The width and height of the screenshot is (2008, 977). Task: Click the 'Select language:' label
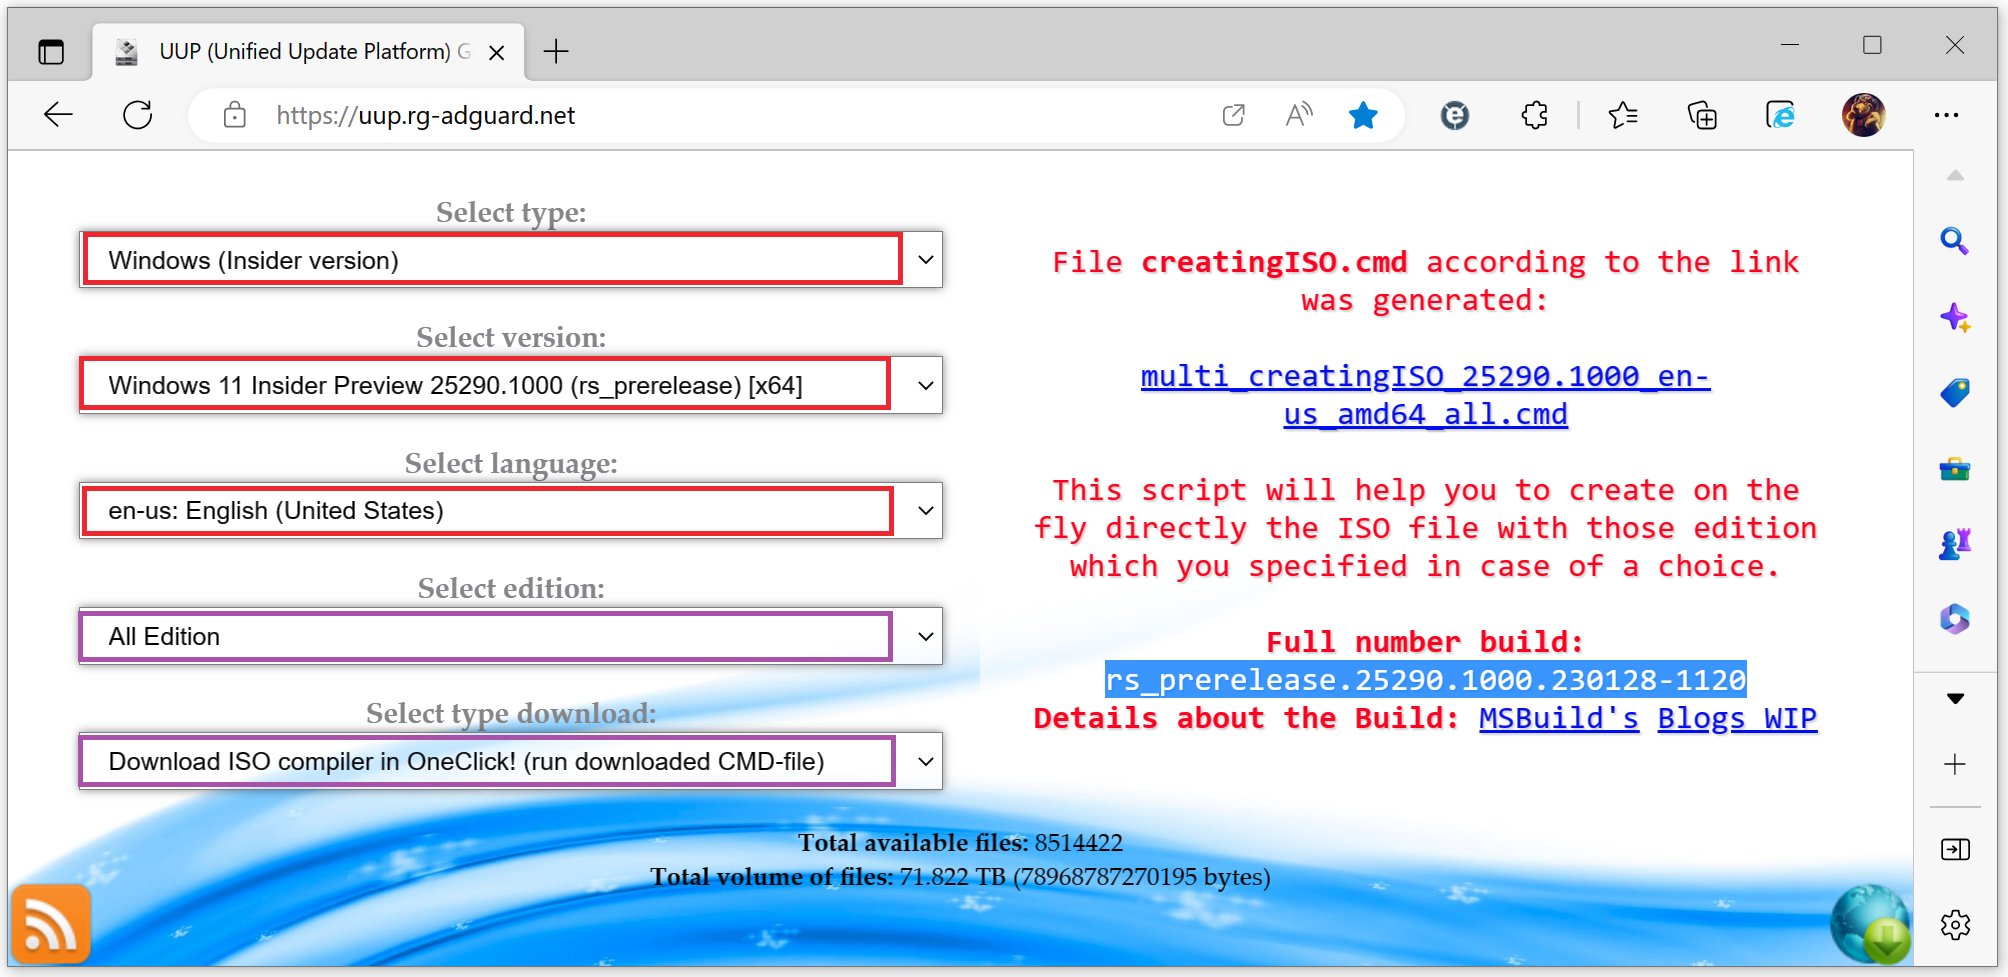tap(511, 463)
